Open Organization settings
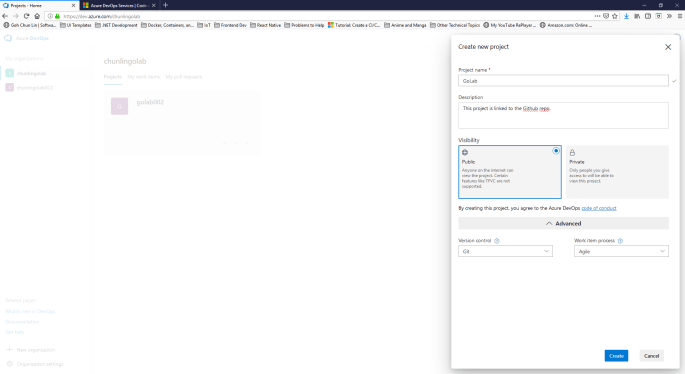Viewport: 685px width, 374px height. (x=35, y=364)
